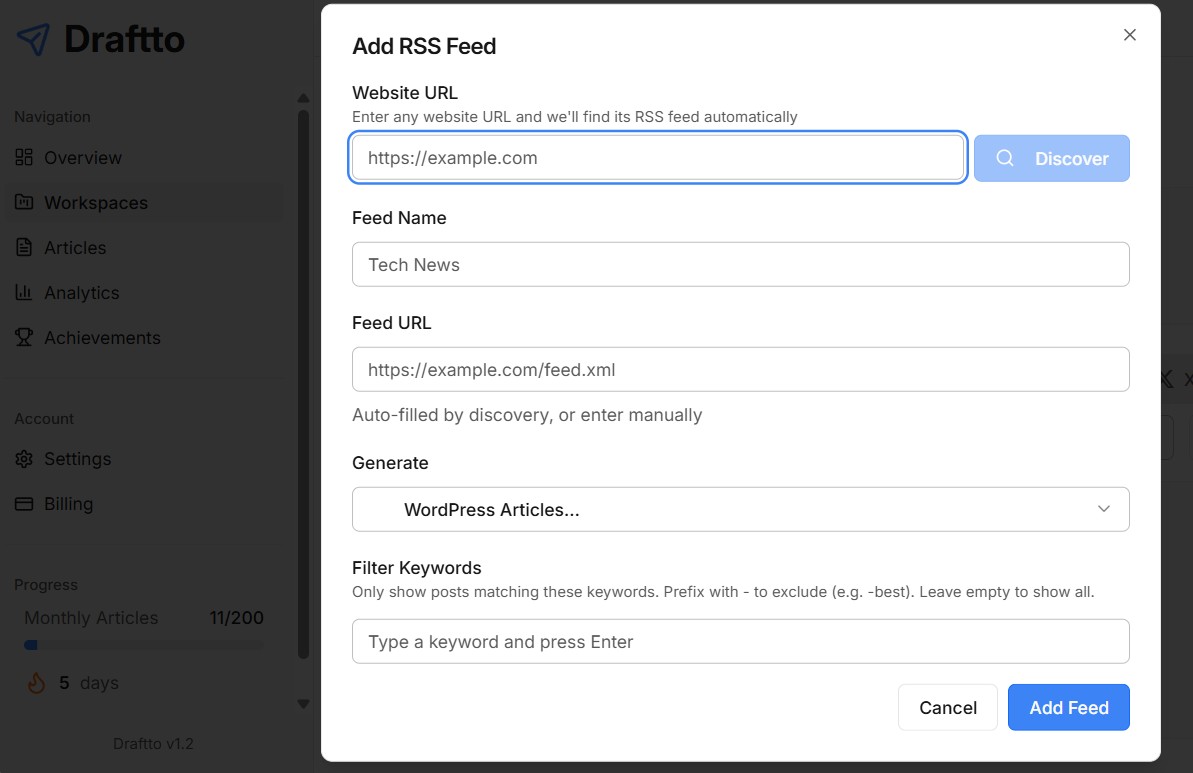
Task: Click the Workspaces folder icon
Action: point(24,202)
